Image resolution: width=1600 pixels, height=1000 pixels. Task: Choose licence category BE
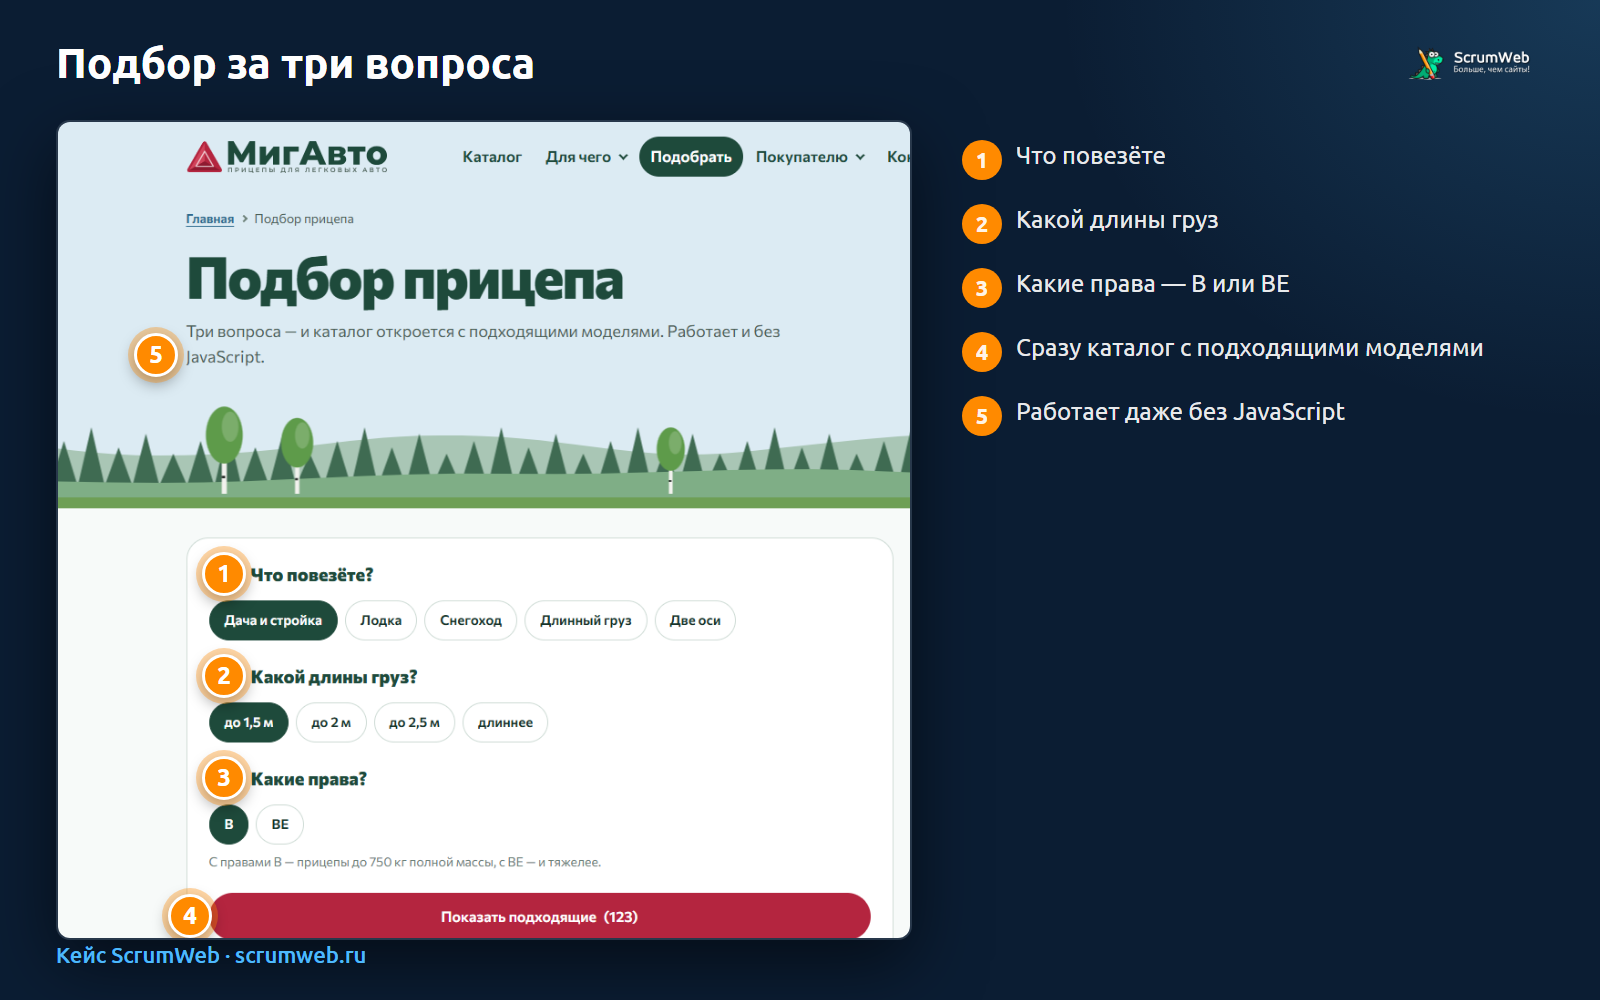[280, 824]
